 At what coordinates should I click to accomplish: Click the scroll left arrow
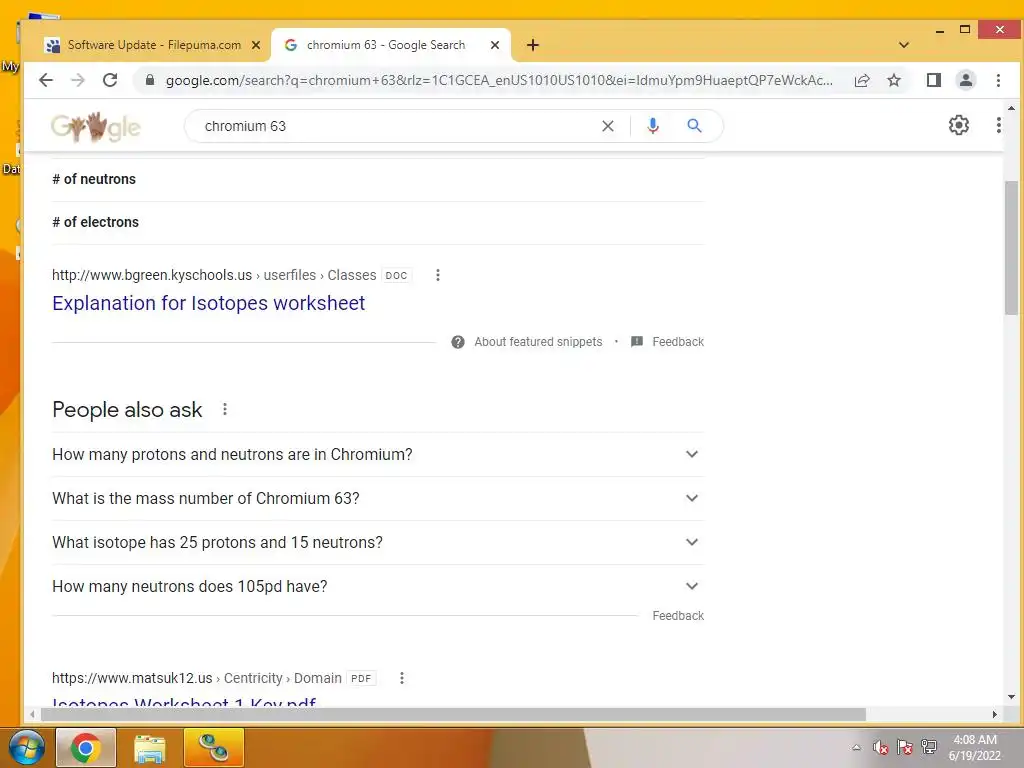click(32, 715)
